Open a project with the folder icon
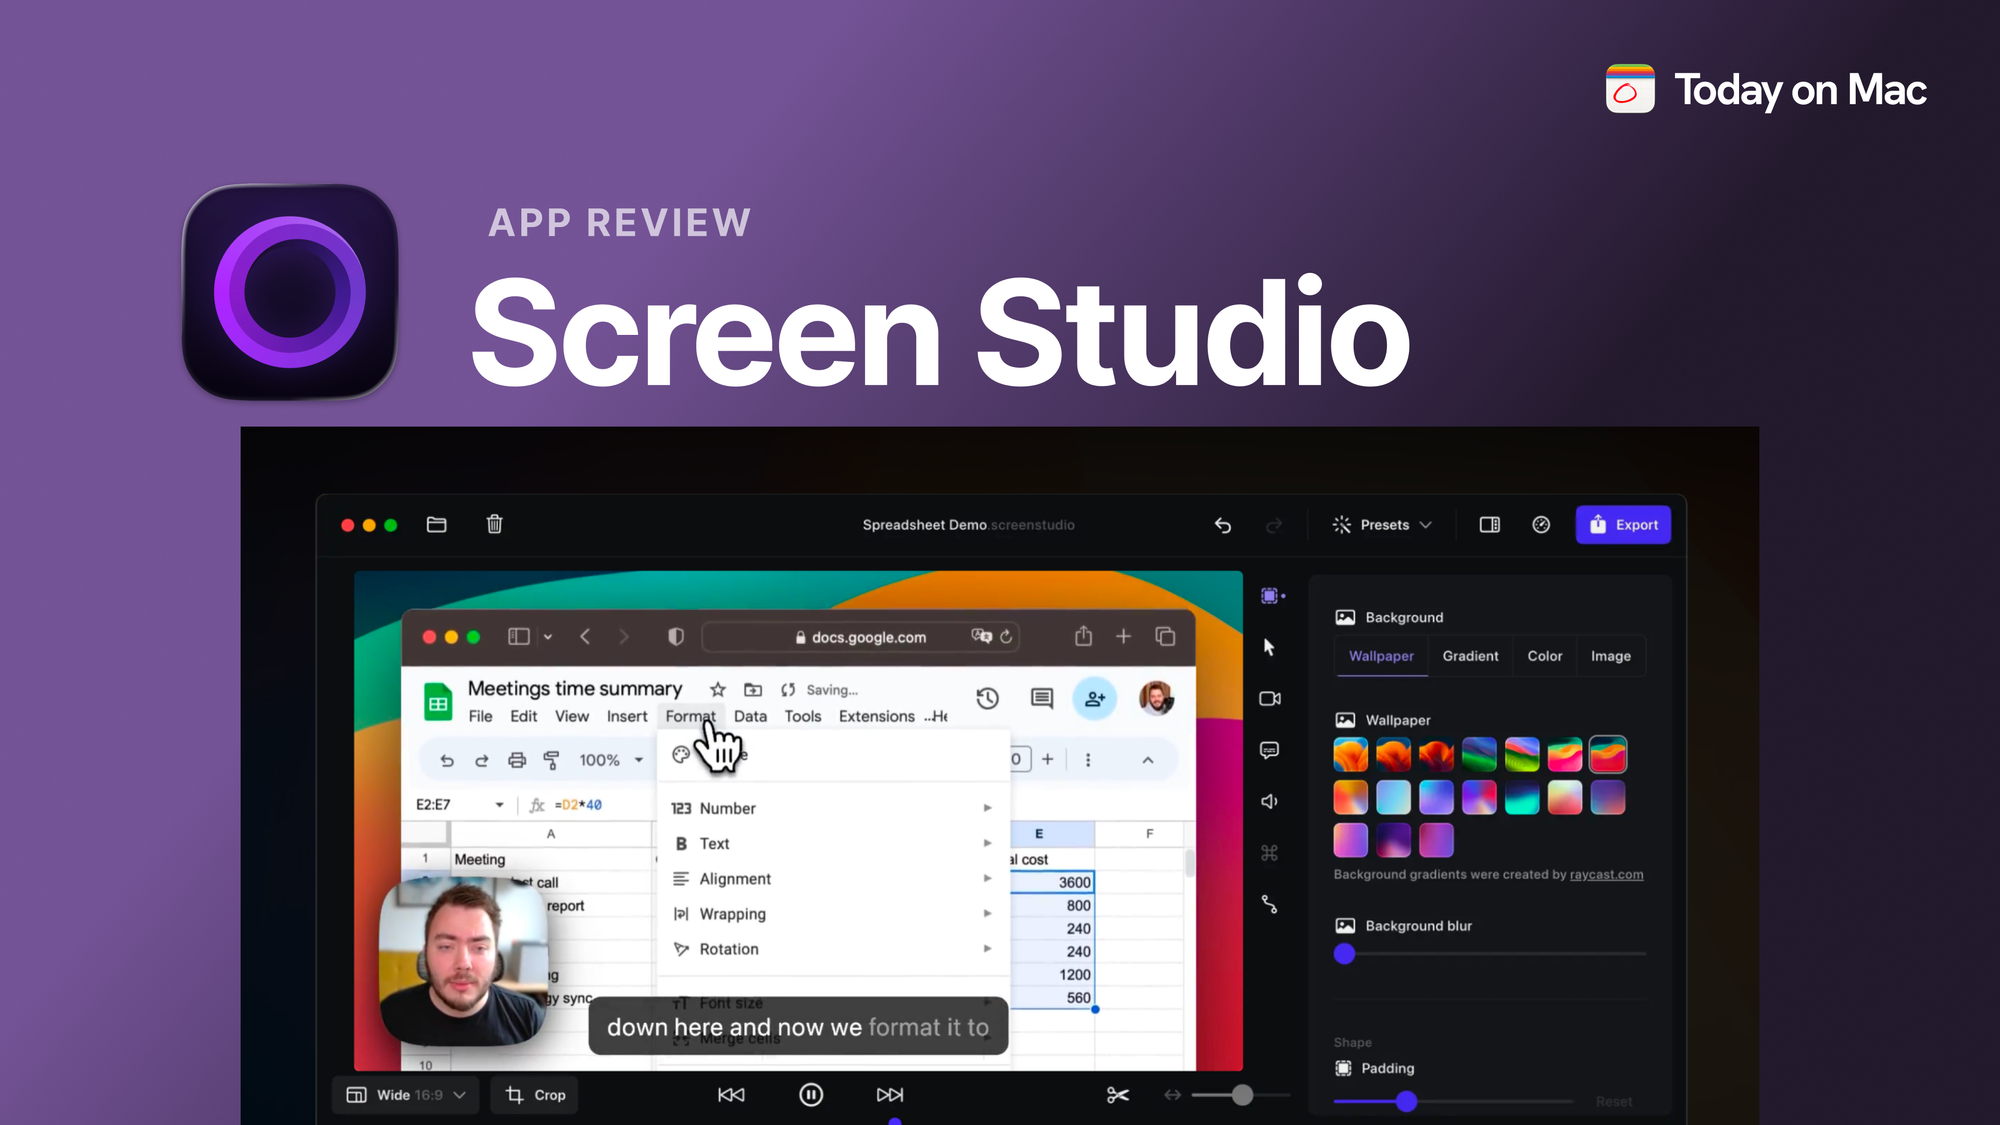 436,524
